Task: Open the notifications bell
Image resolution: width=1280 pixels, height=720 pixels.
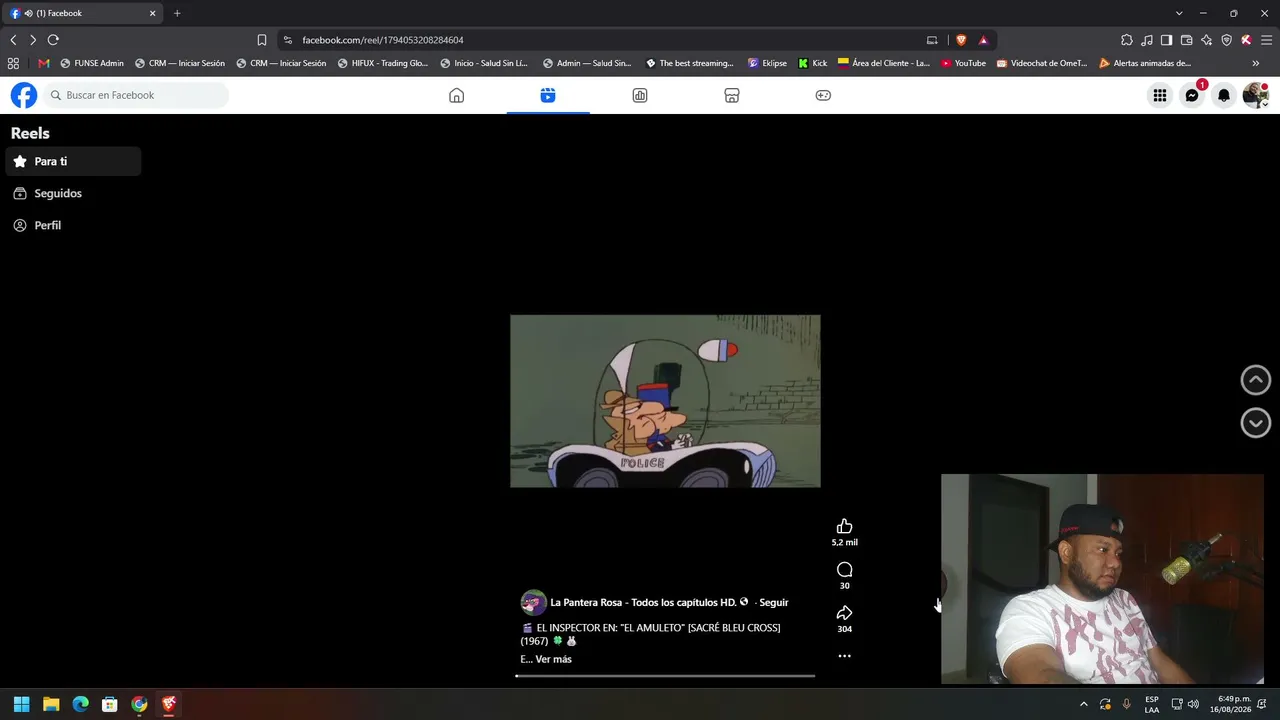Action: pos(1224,95)
